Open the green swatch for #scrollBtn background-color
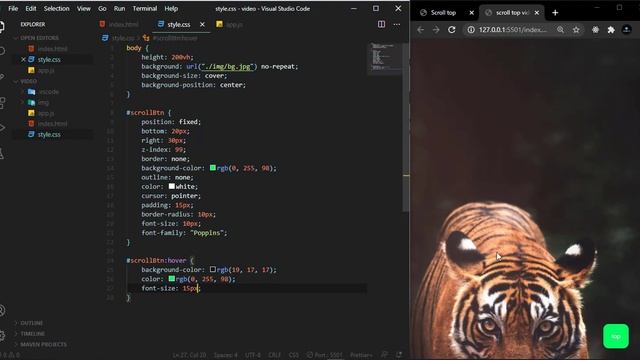This screenshot has height=360, width=640. pyautogui.click(x=213, y=168)
